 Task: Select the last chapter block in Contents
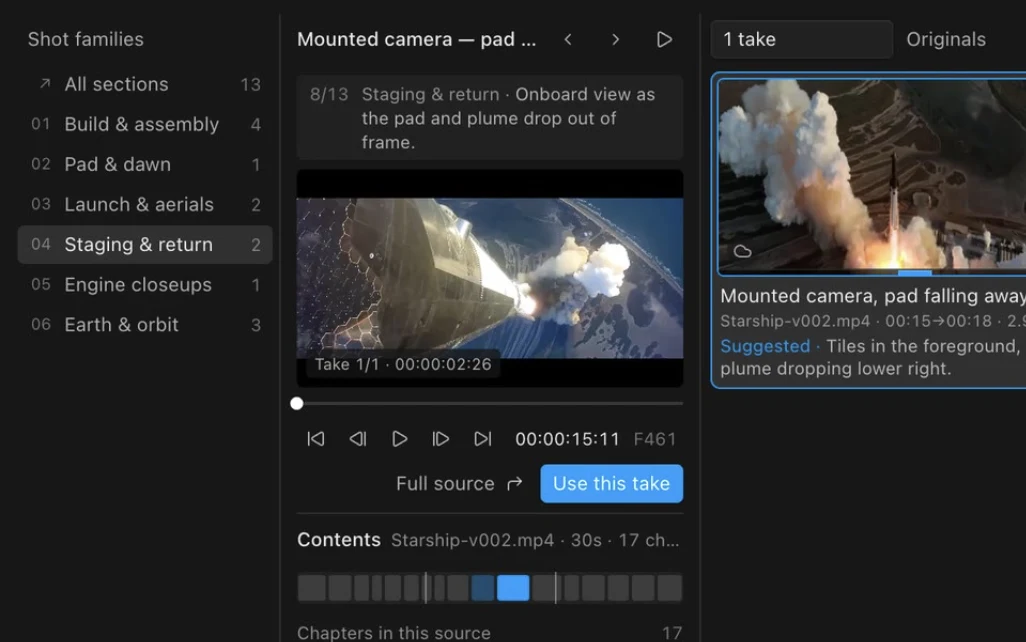tap(669, 588)
